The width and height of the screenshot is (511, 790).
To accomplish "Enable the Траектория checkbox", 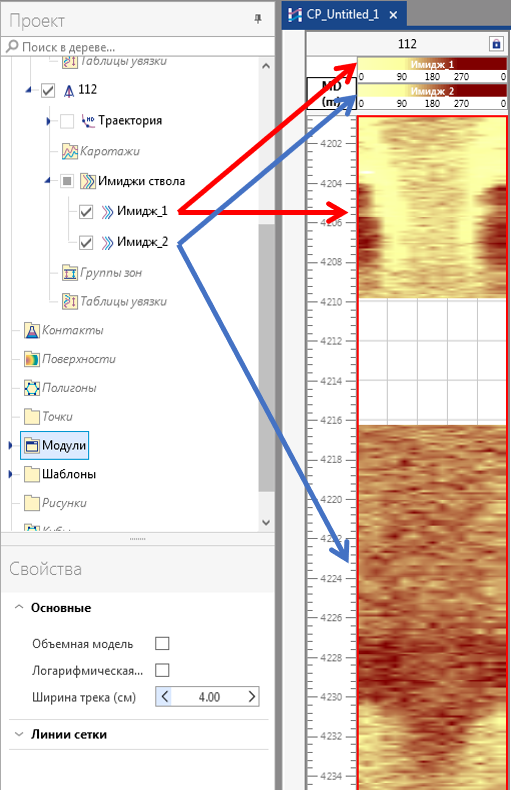I will pos(67,121).
